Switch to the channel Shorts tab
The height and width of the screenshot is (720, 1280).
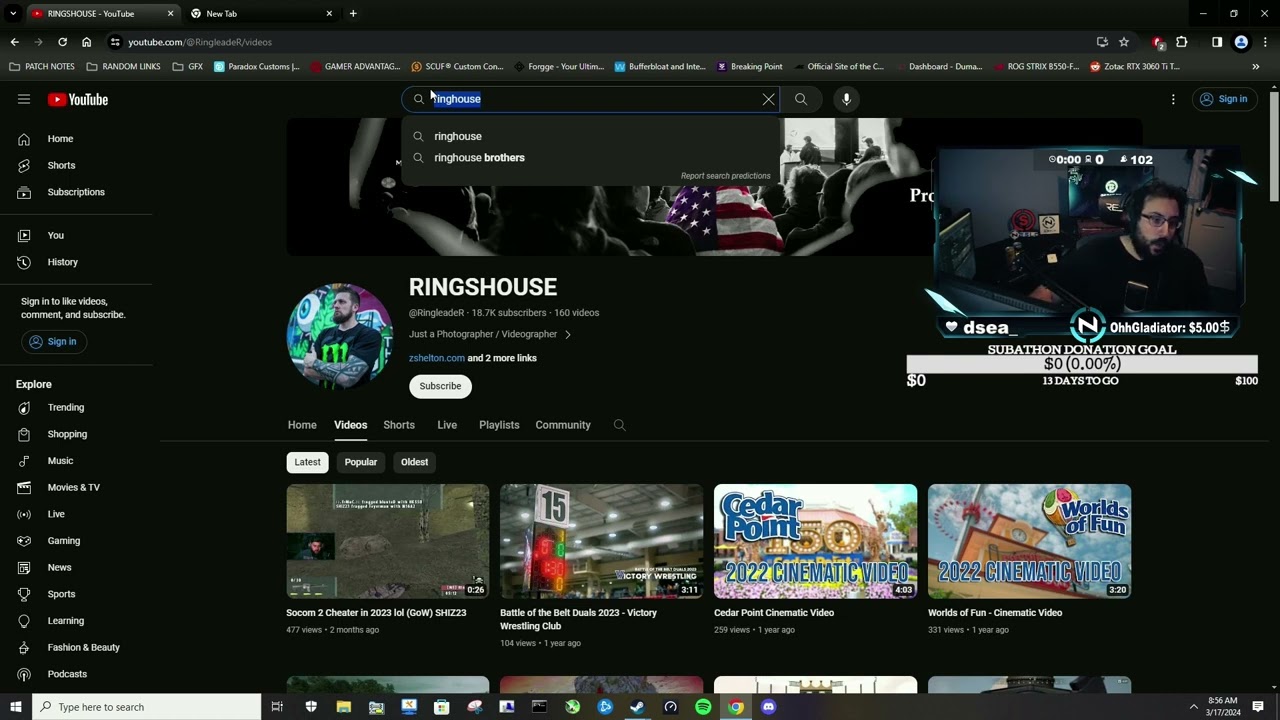click(399, 425)
